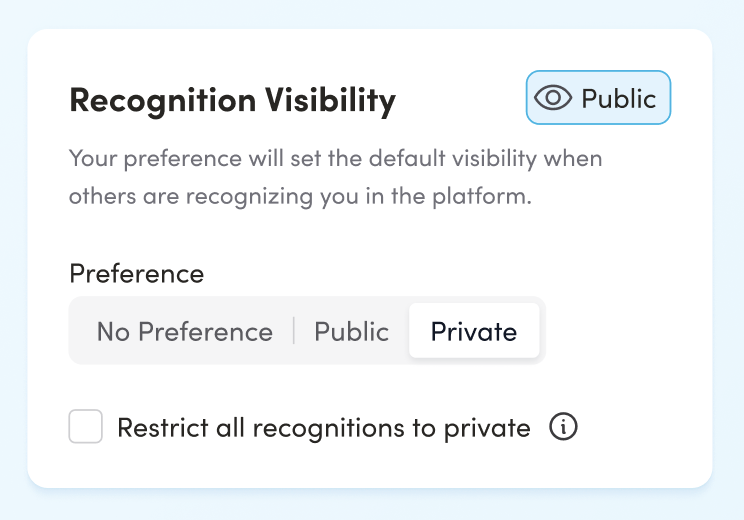Image resolution: width=744 pixels, height=520 pixels.
Task: Toggle the empty square checkbox near the card bottom
Action: point(86,428)
